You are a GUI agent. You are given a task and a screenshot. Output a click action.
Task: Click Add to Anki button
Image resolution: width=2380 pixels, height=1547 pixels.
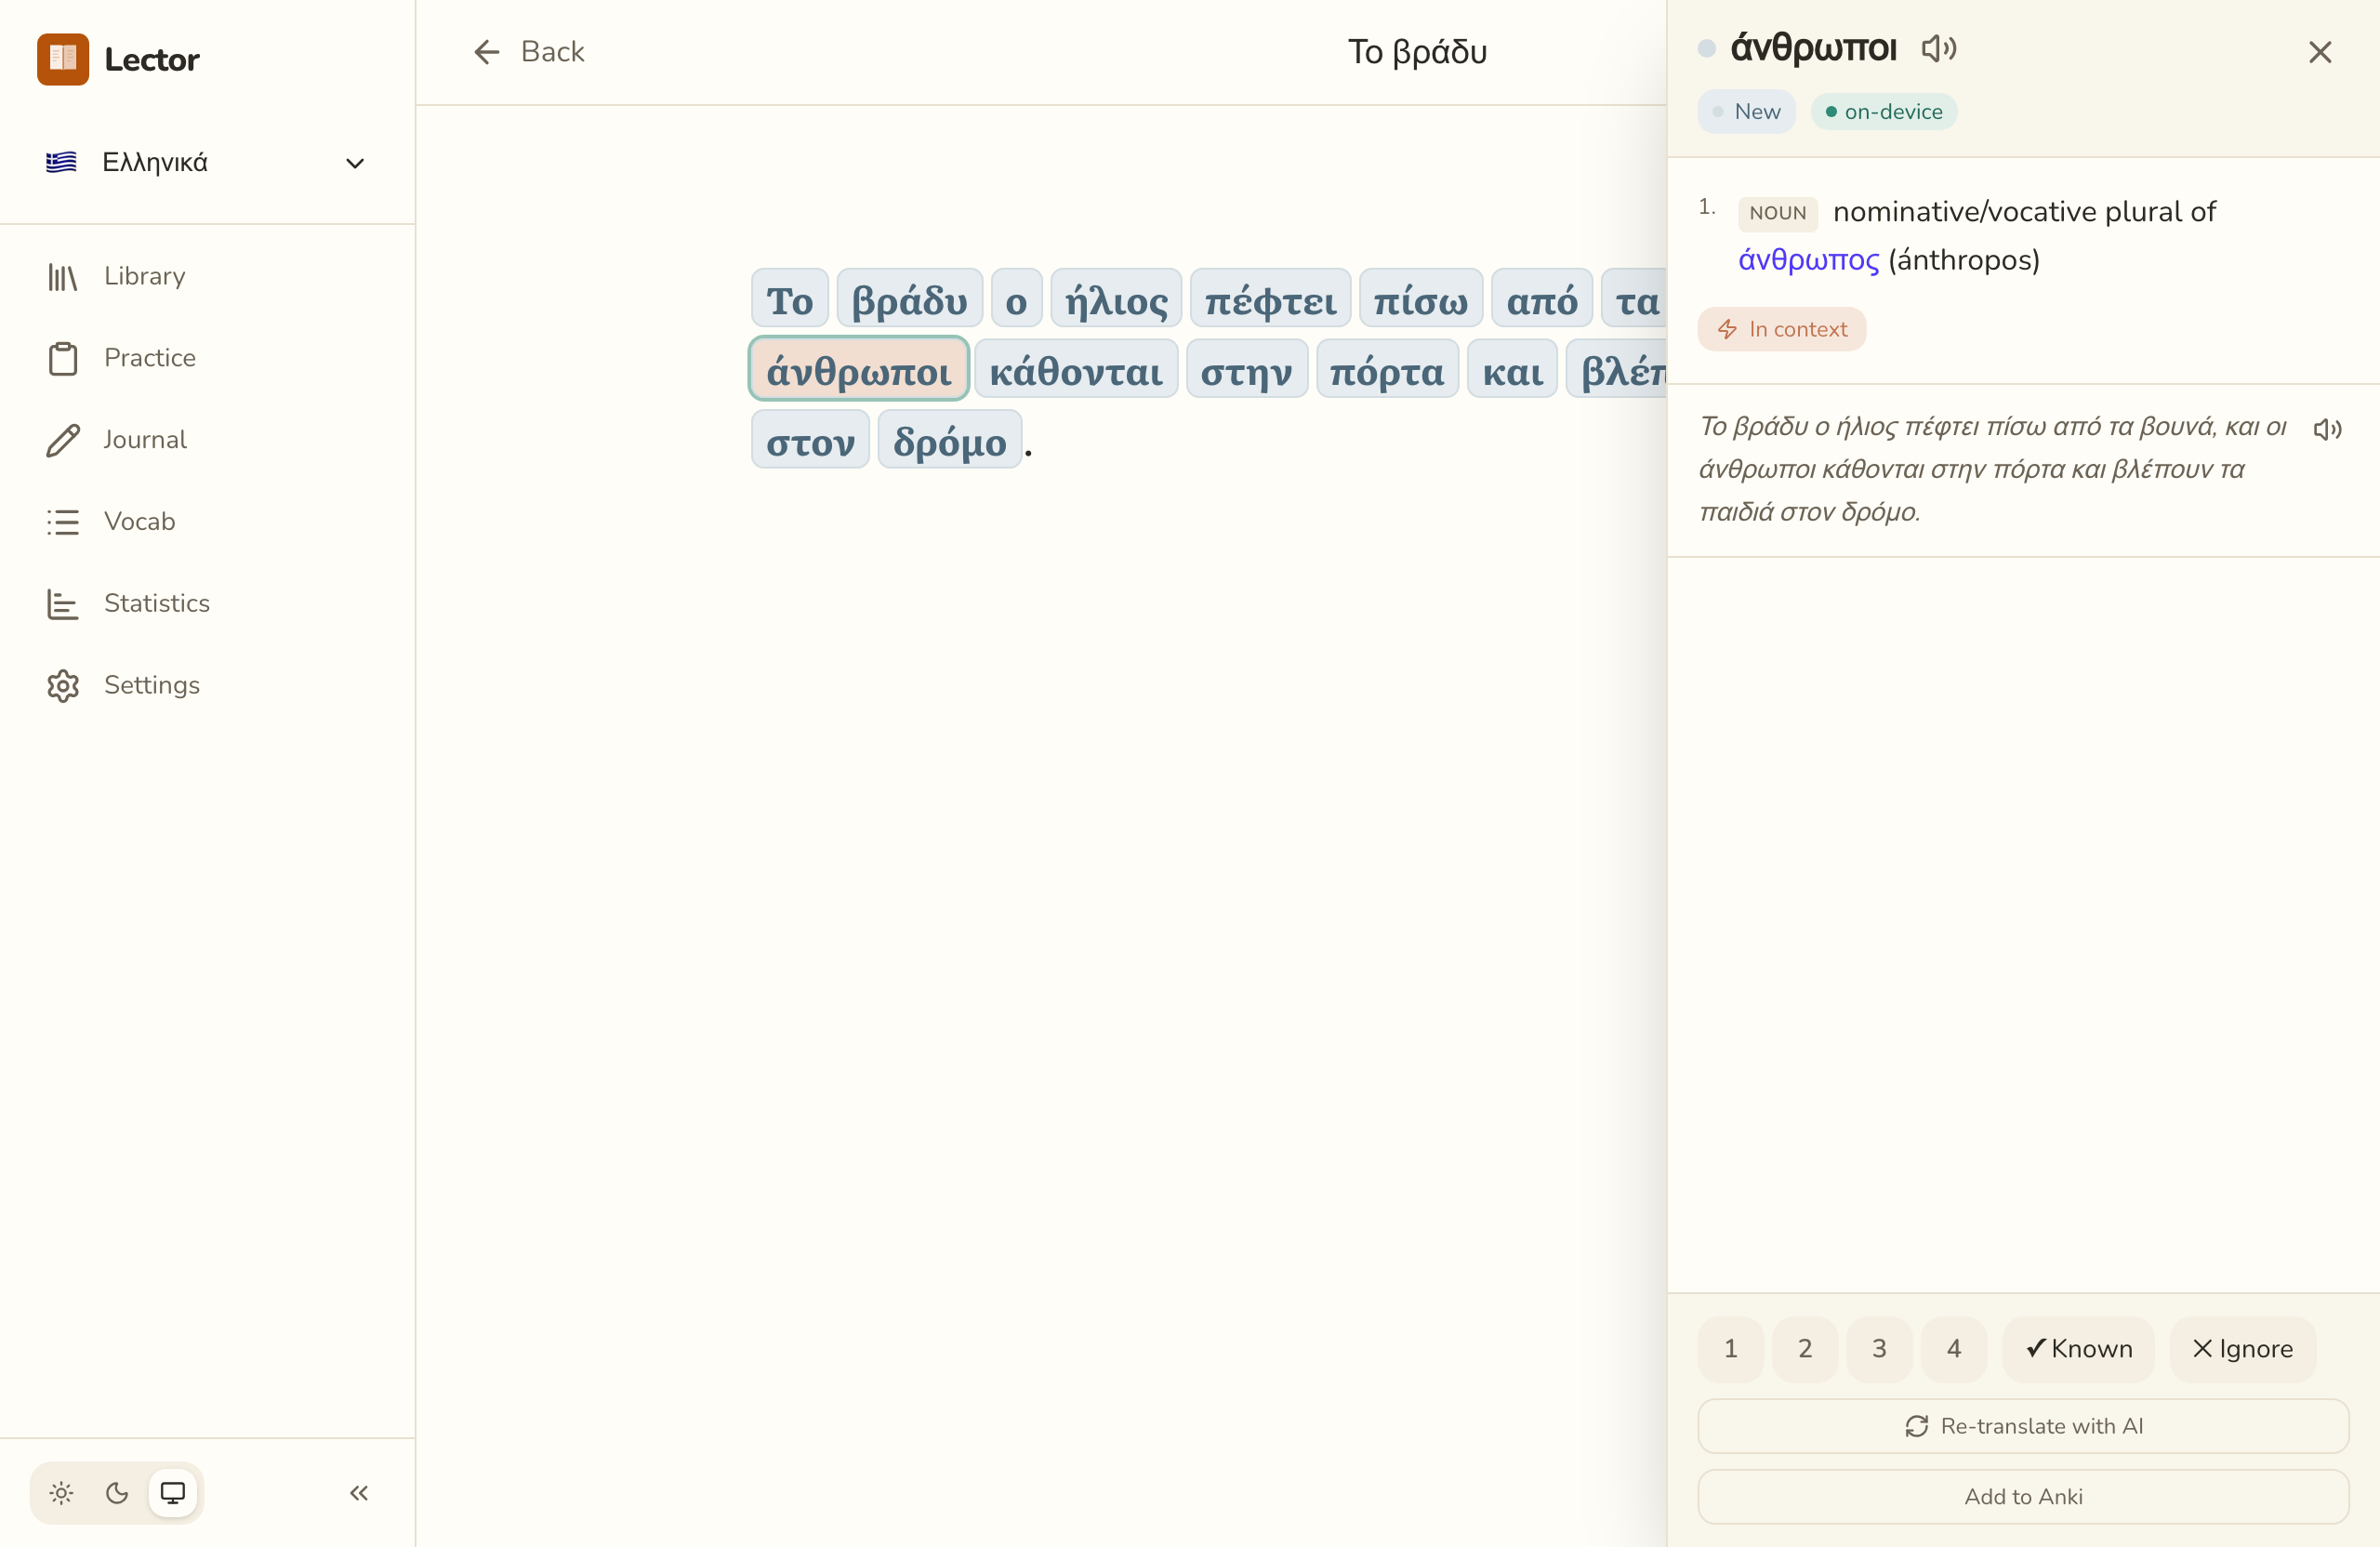[x=2023, y=1496]
